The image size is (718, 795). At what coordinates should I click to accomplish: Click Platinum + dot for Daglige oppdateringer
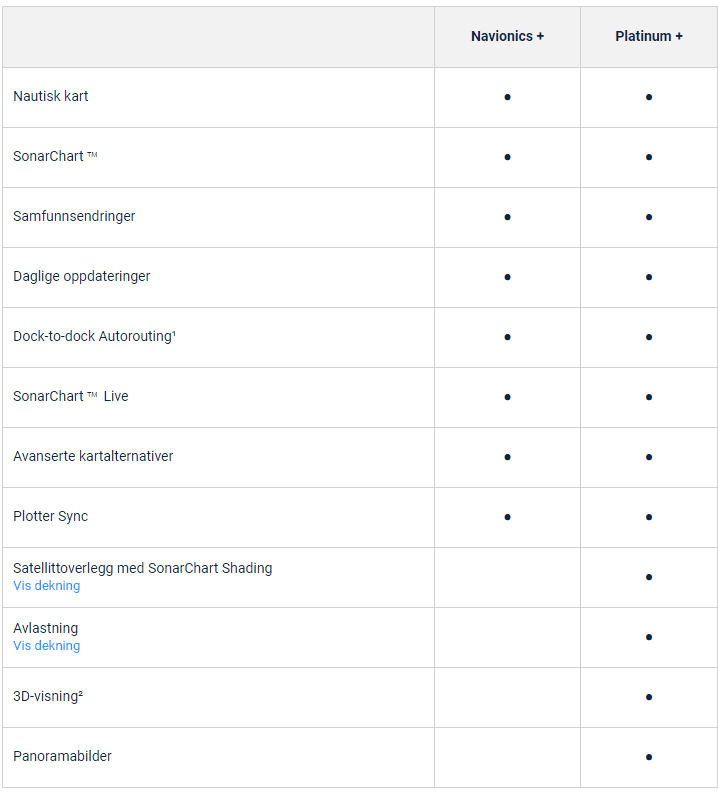(x=649, y=277)
